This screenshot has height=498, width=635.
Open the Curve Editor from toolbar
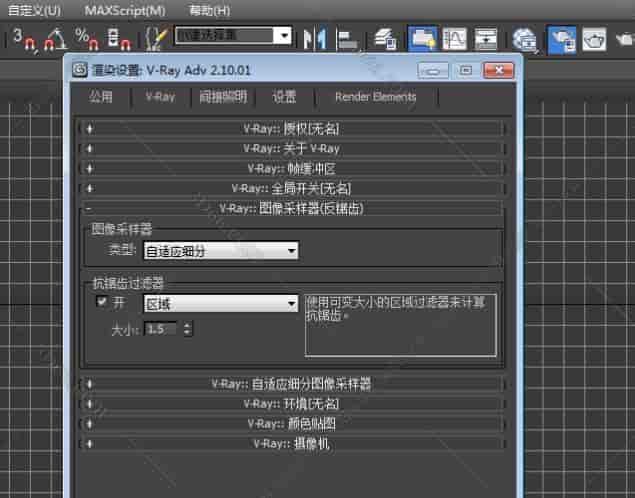(454, 39)
